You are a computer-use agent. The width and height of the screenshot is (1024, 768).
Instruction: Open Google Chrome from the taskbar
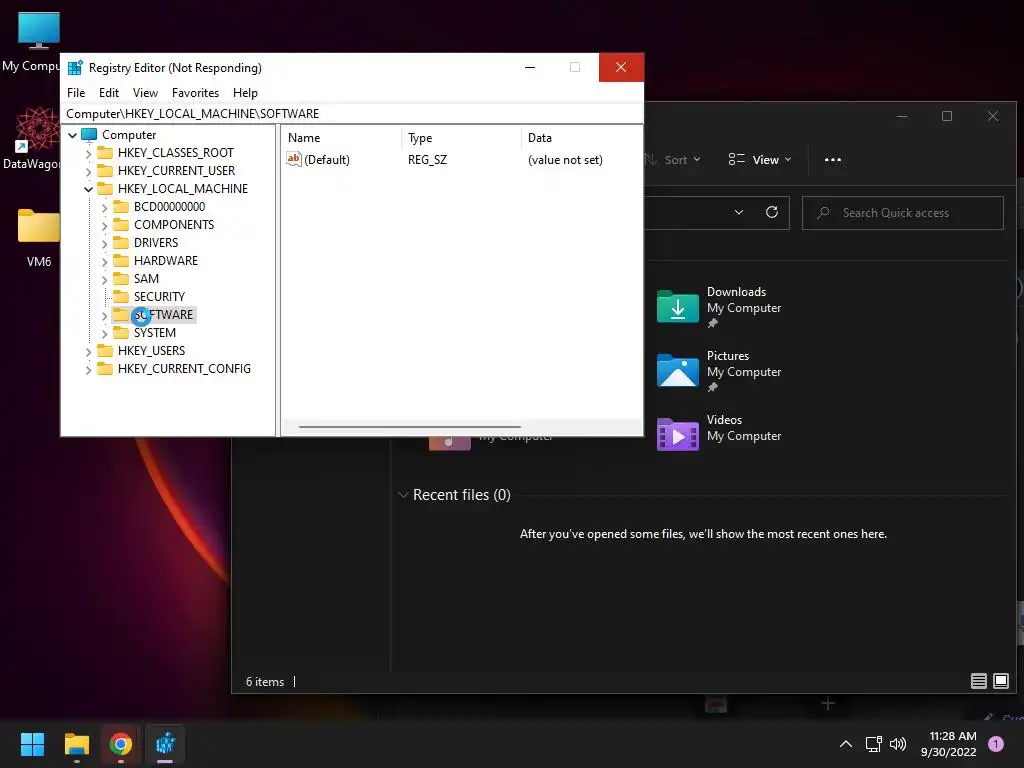(121, 744)
